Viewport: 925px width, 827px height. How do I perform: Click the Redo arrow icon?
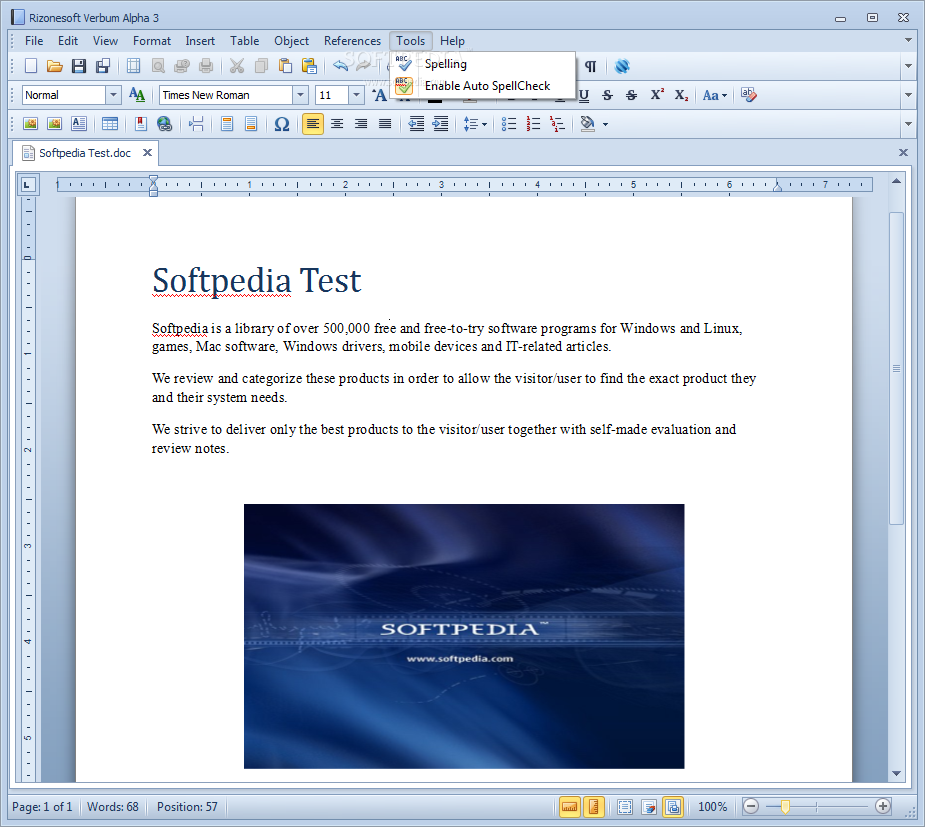pos(364,66)
